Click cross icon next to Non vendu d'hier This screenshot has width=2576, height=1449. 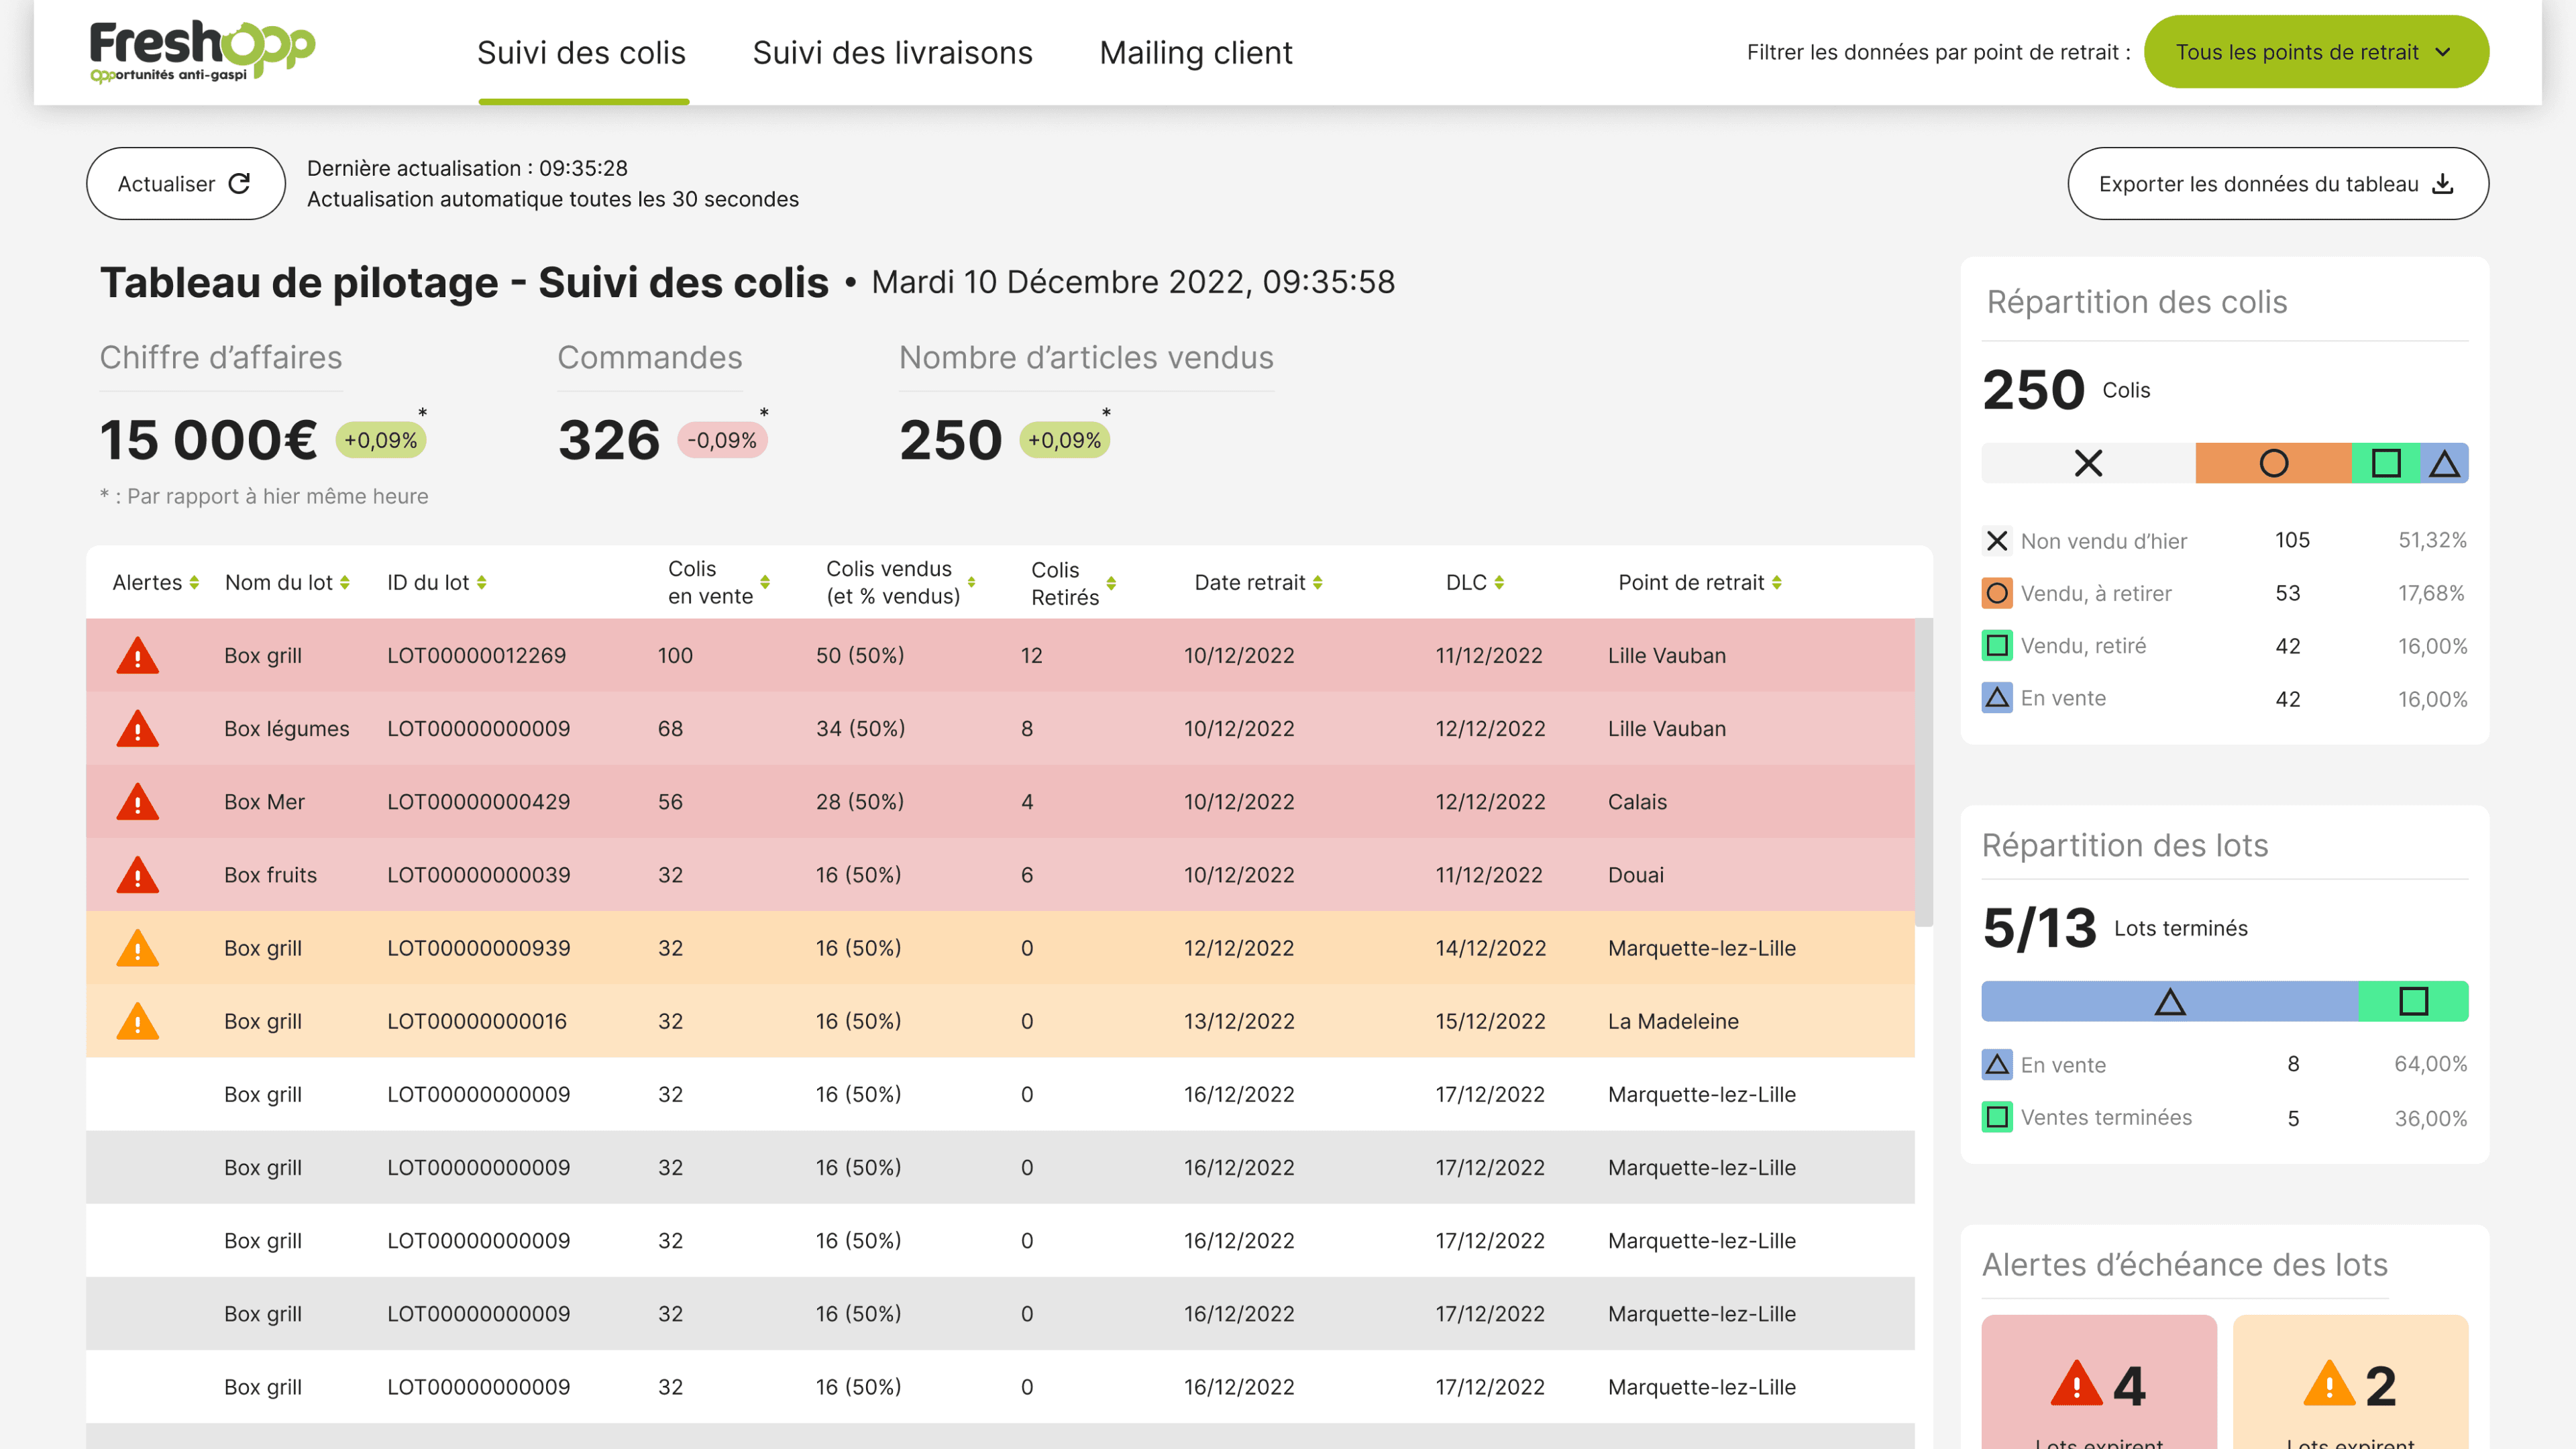[x=1996, y=541]
